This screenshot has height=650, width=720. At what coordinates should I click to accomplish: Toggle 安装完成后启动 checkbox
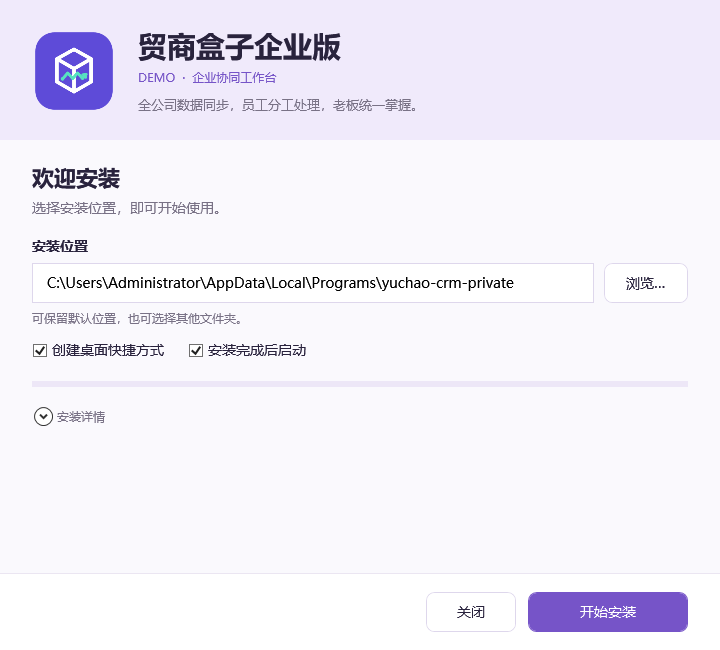pyautogui.click(x=196, y=351)
